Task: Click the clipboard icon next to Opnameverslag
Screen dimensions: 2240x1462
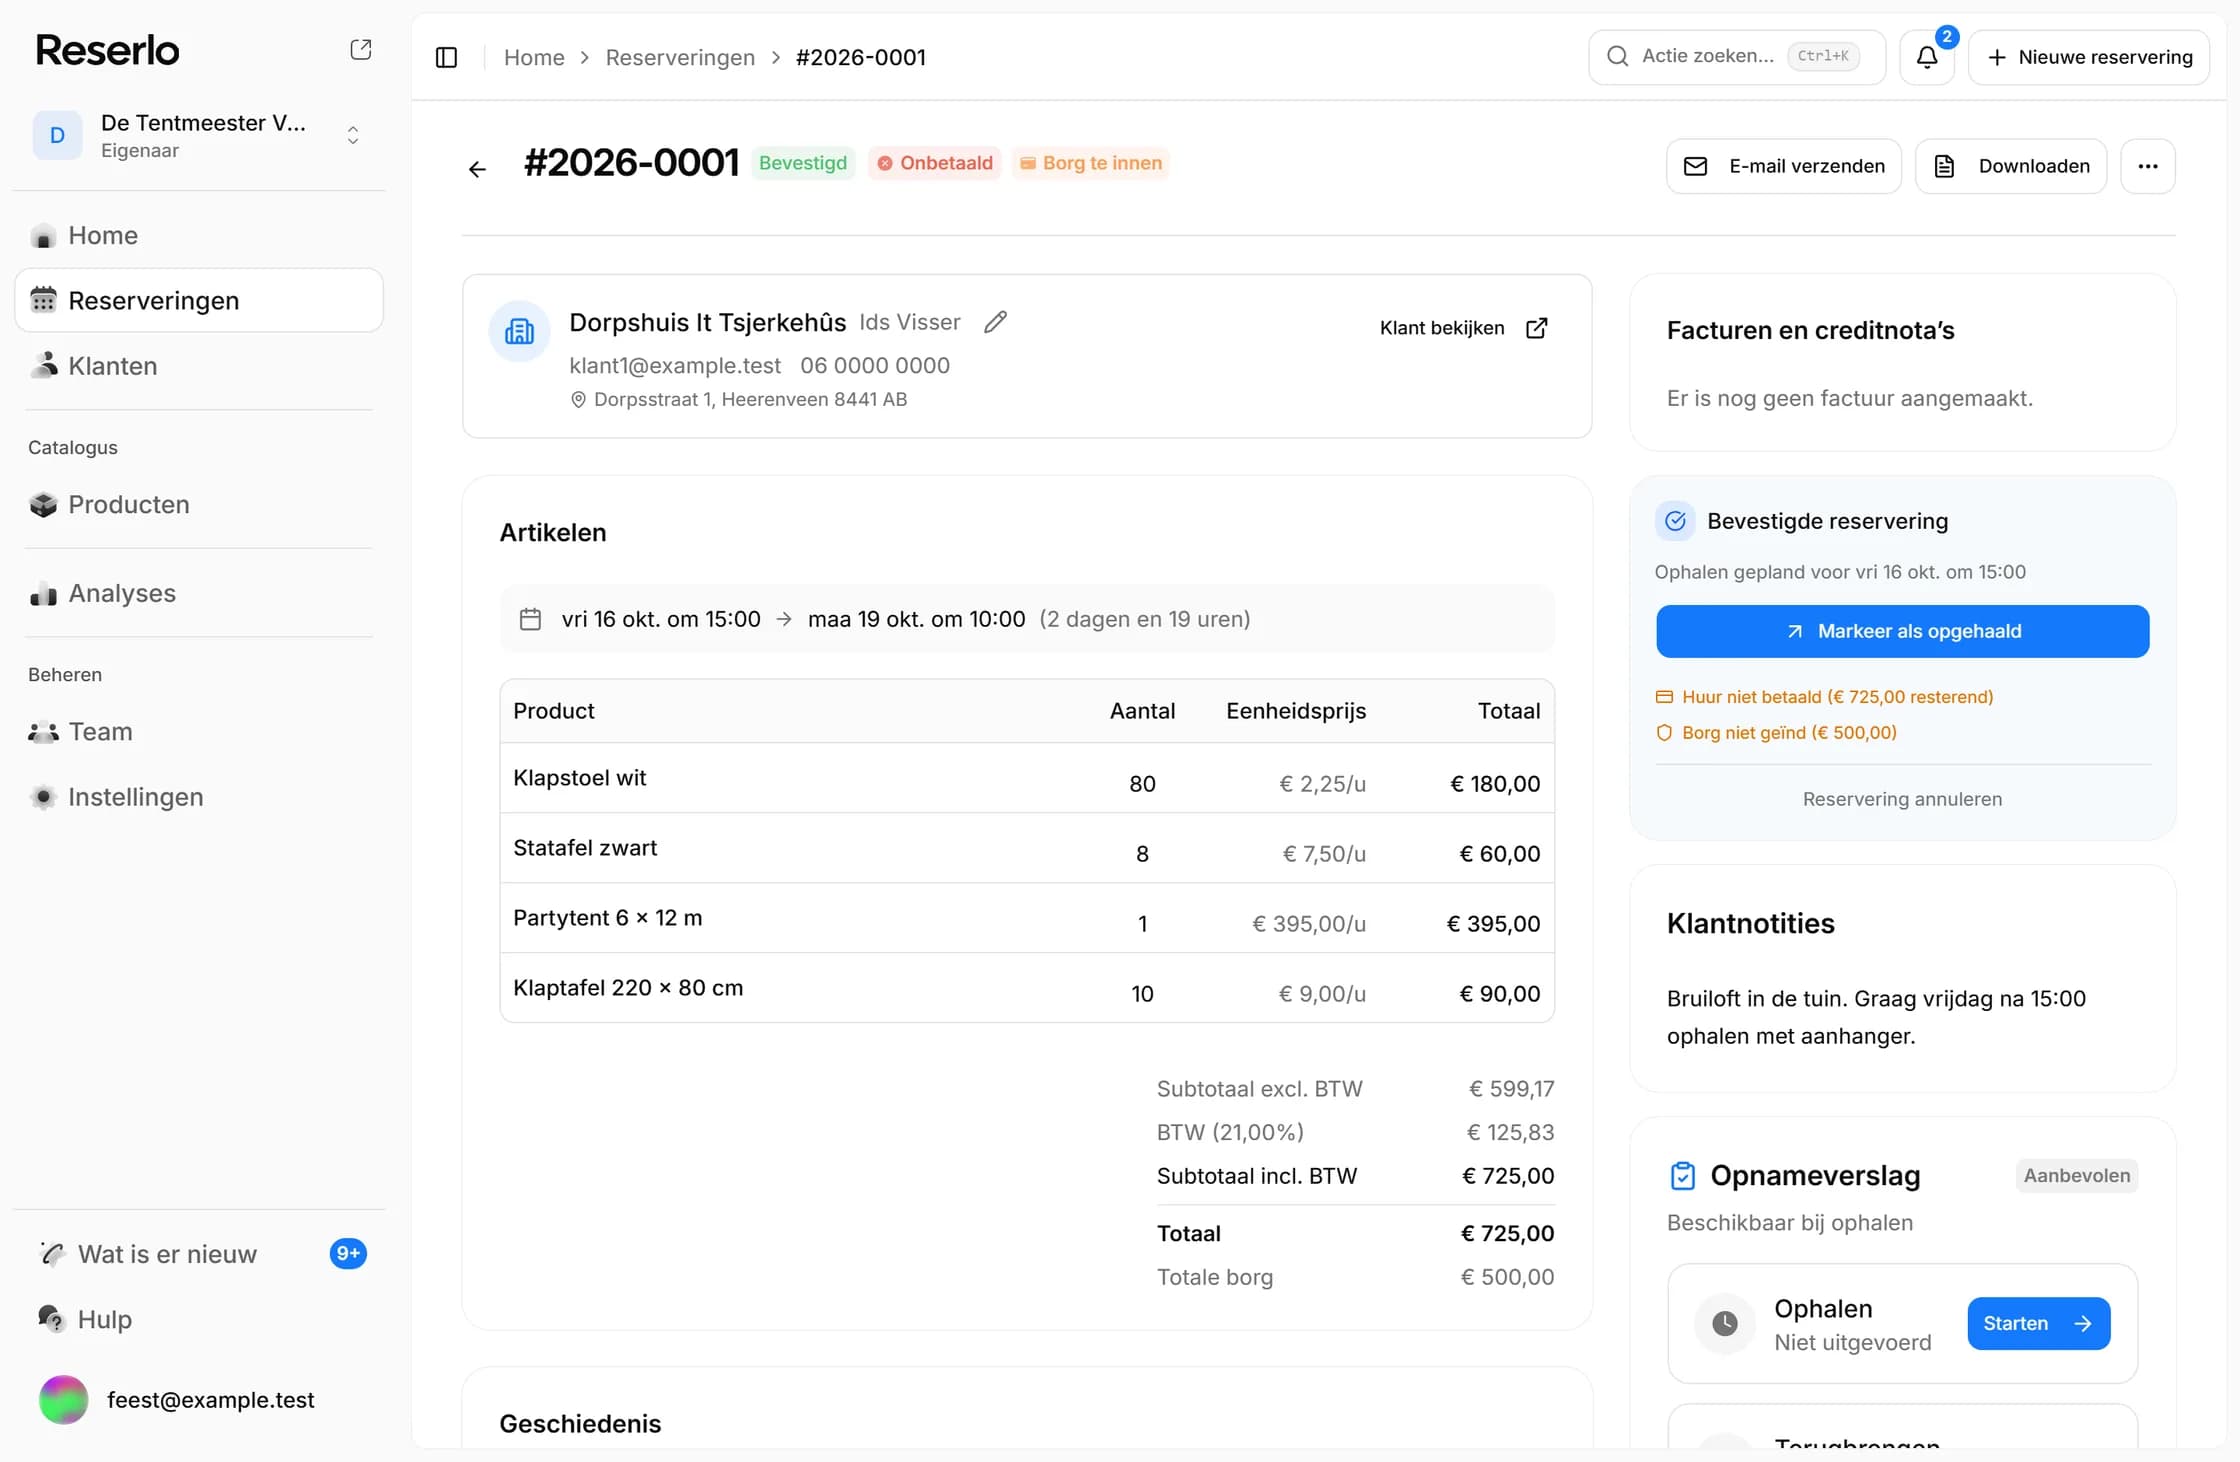Action: (1683, 1176)
